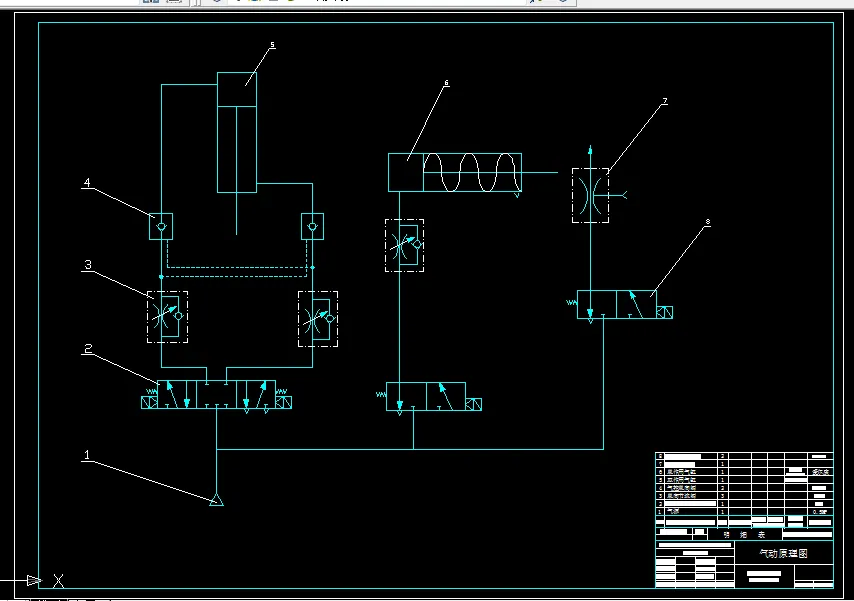
Task: Select the middle two-position valve body
Action: pos(426,397)
